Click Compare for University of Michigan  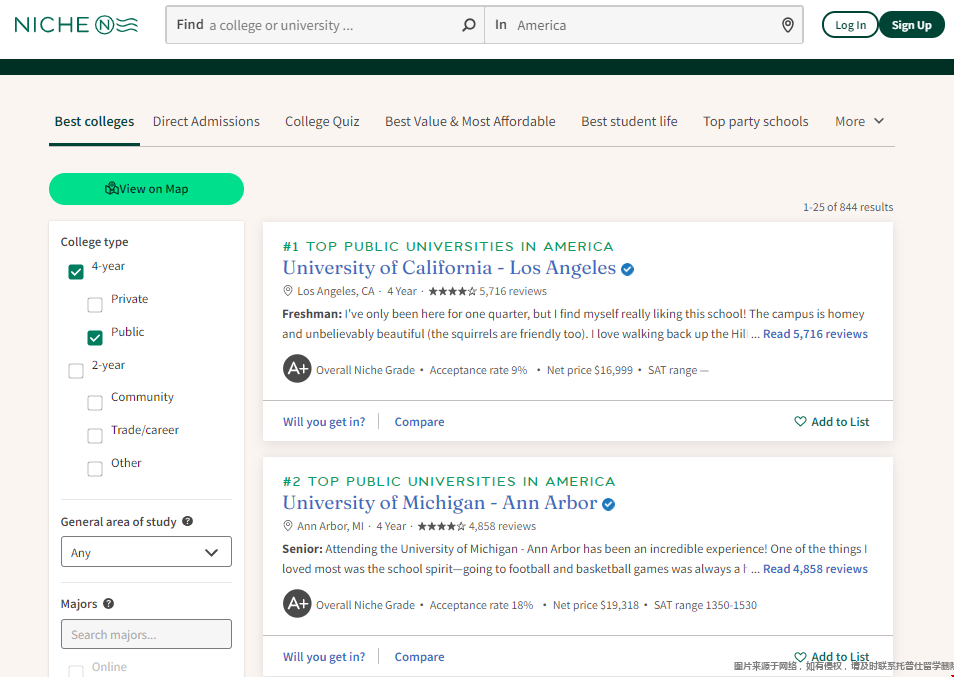(x=419, y=656)
